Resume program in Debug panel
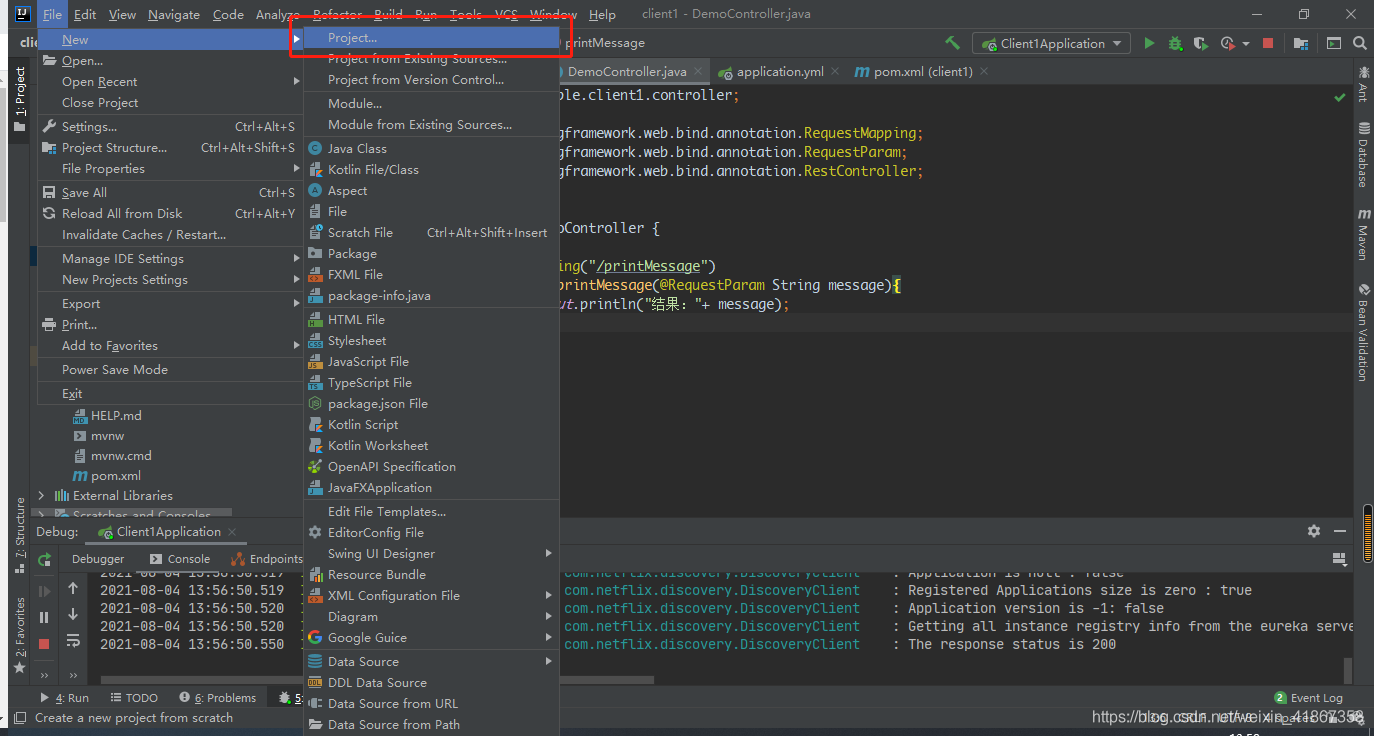The width and height of the screenshot is (1374, 736). coord(44,591)
